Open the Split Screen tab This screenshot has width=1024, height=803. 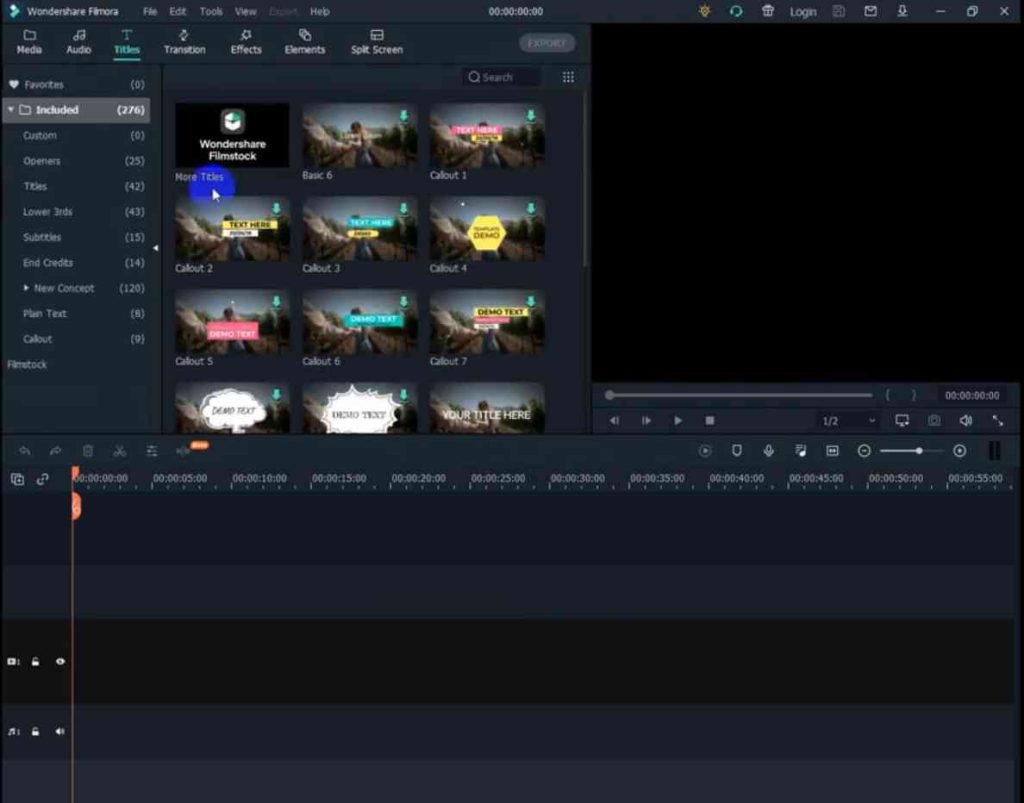(377, 42)
